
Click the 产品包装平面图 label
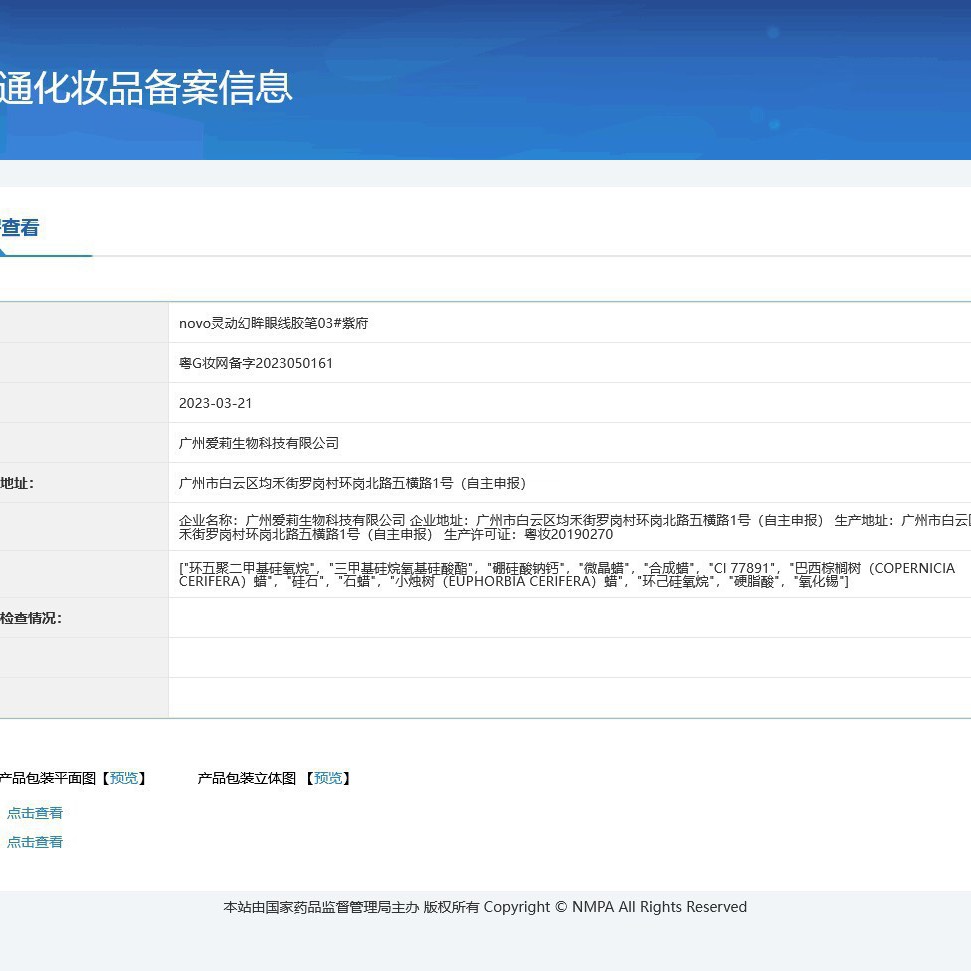point(48,778)
